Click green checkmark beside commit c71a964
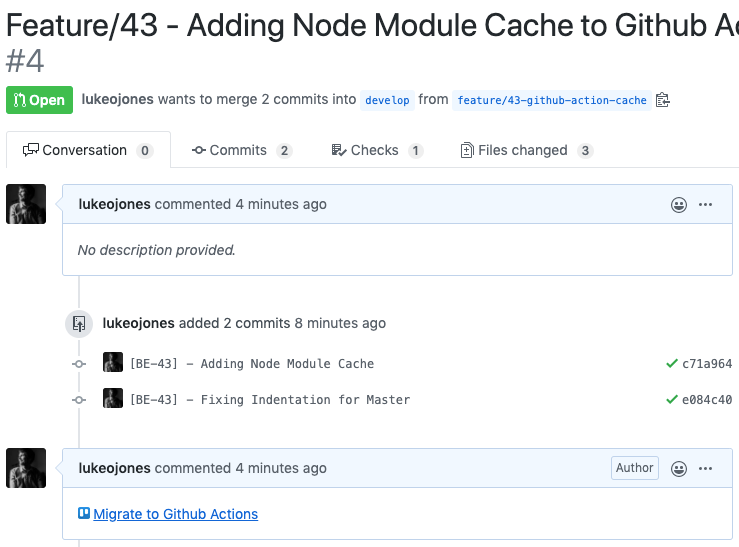 pos(672,364)
